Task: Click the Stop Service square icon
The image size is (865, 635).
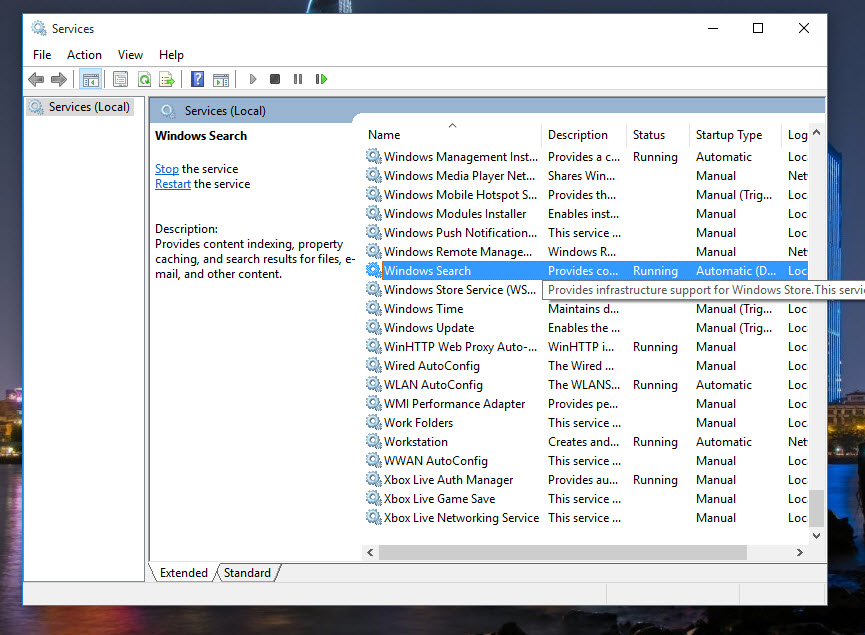Action: (x=275, y=79)
